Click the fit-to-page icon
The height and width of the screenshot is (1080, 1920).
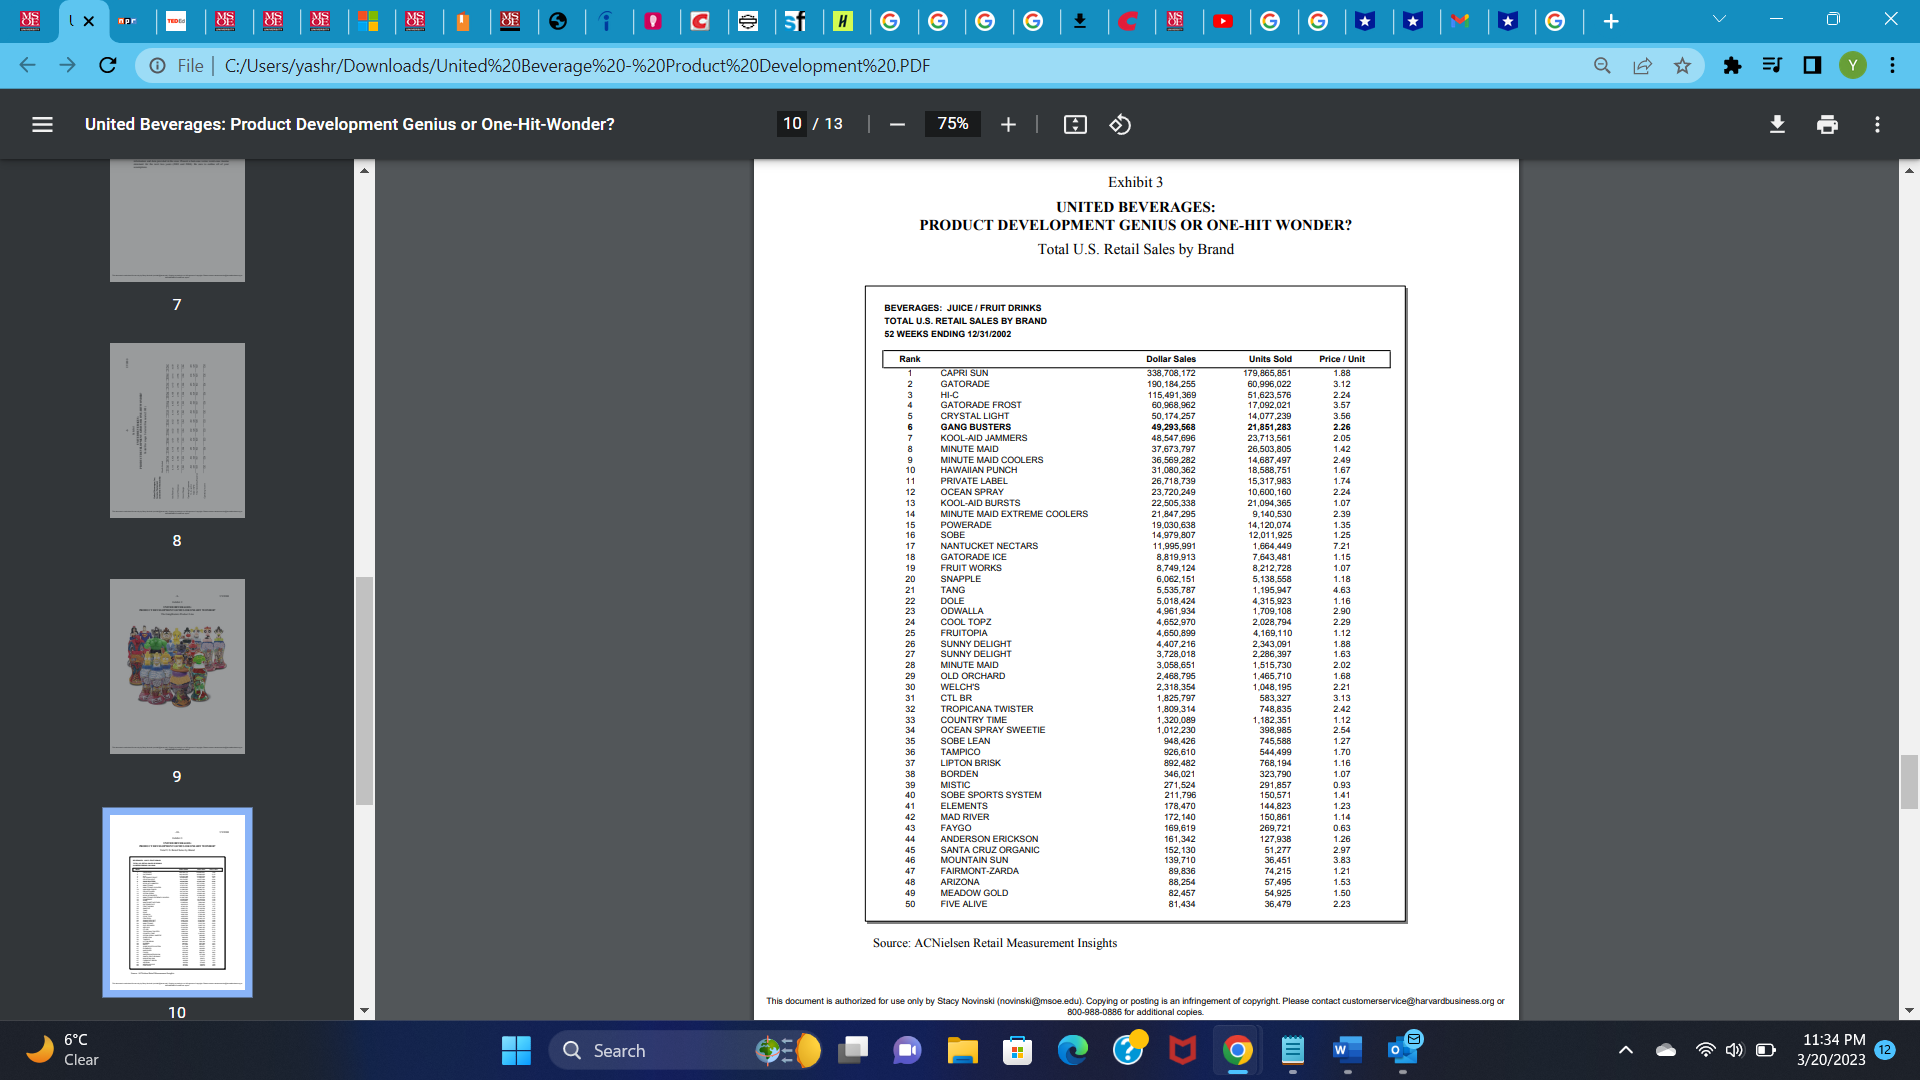(1074, 124)
